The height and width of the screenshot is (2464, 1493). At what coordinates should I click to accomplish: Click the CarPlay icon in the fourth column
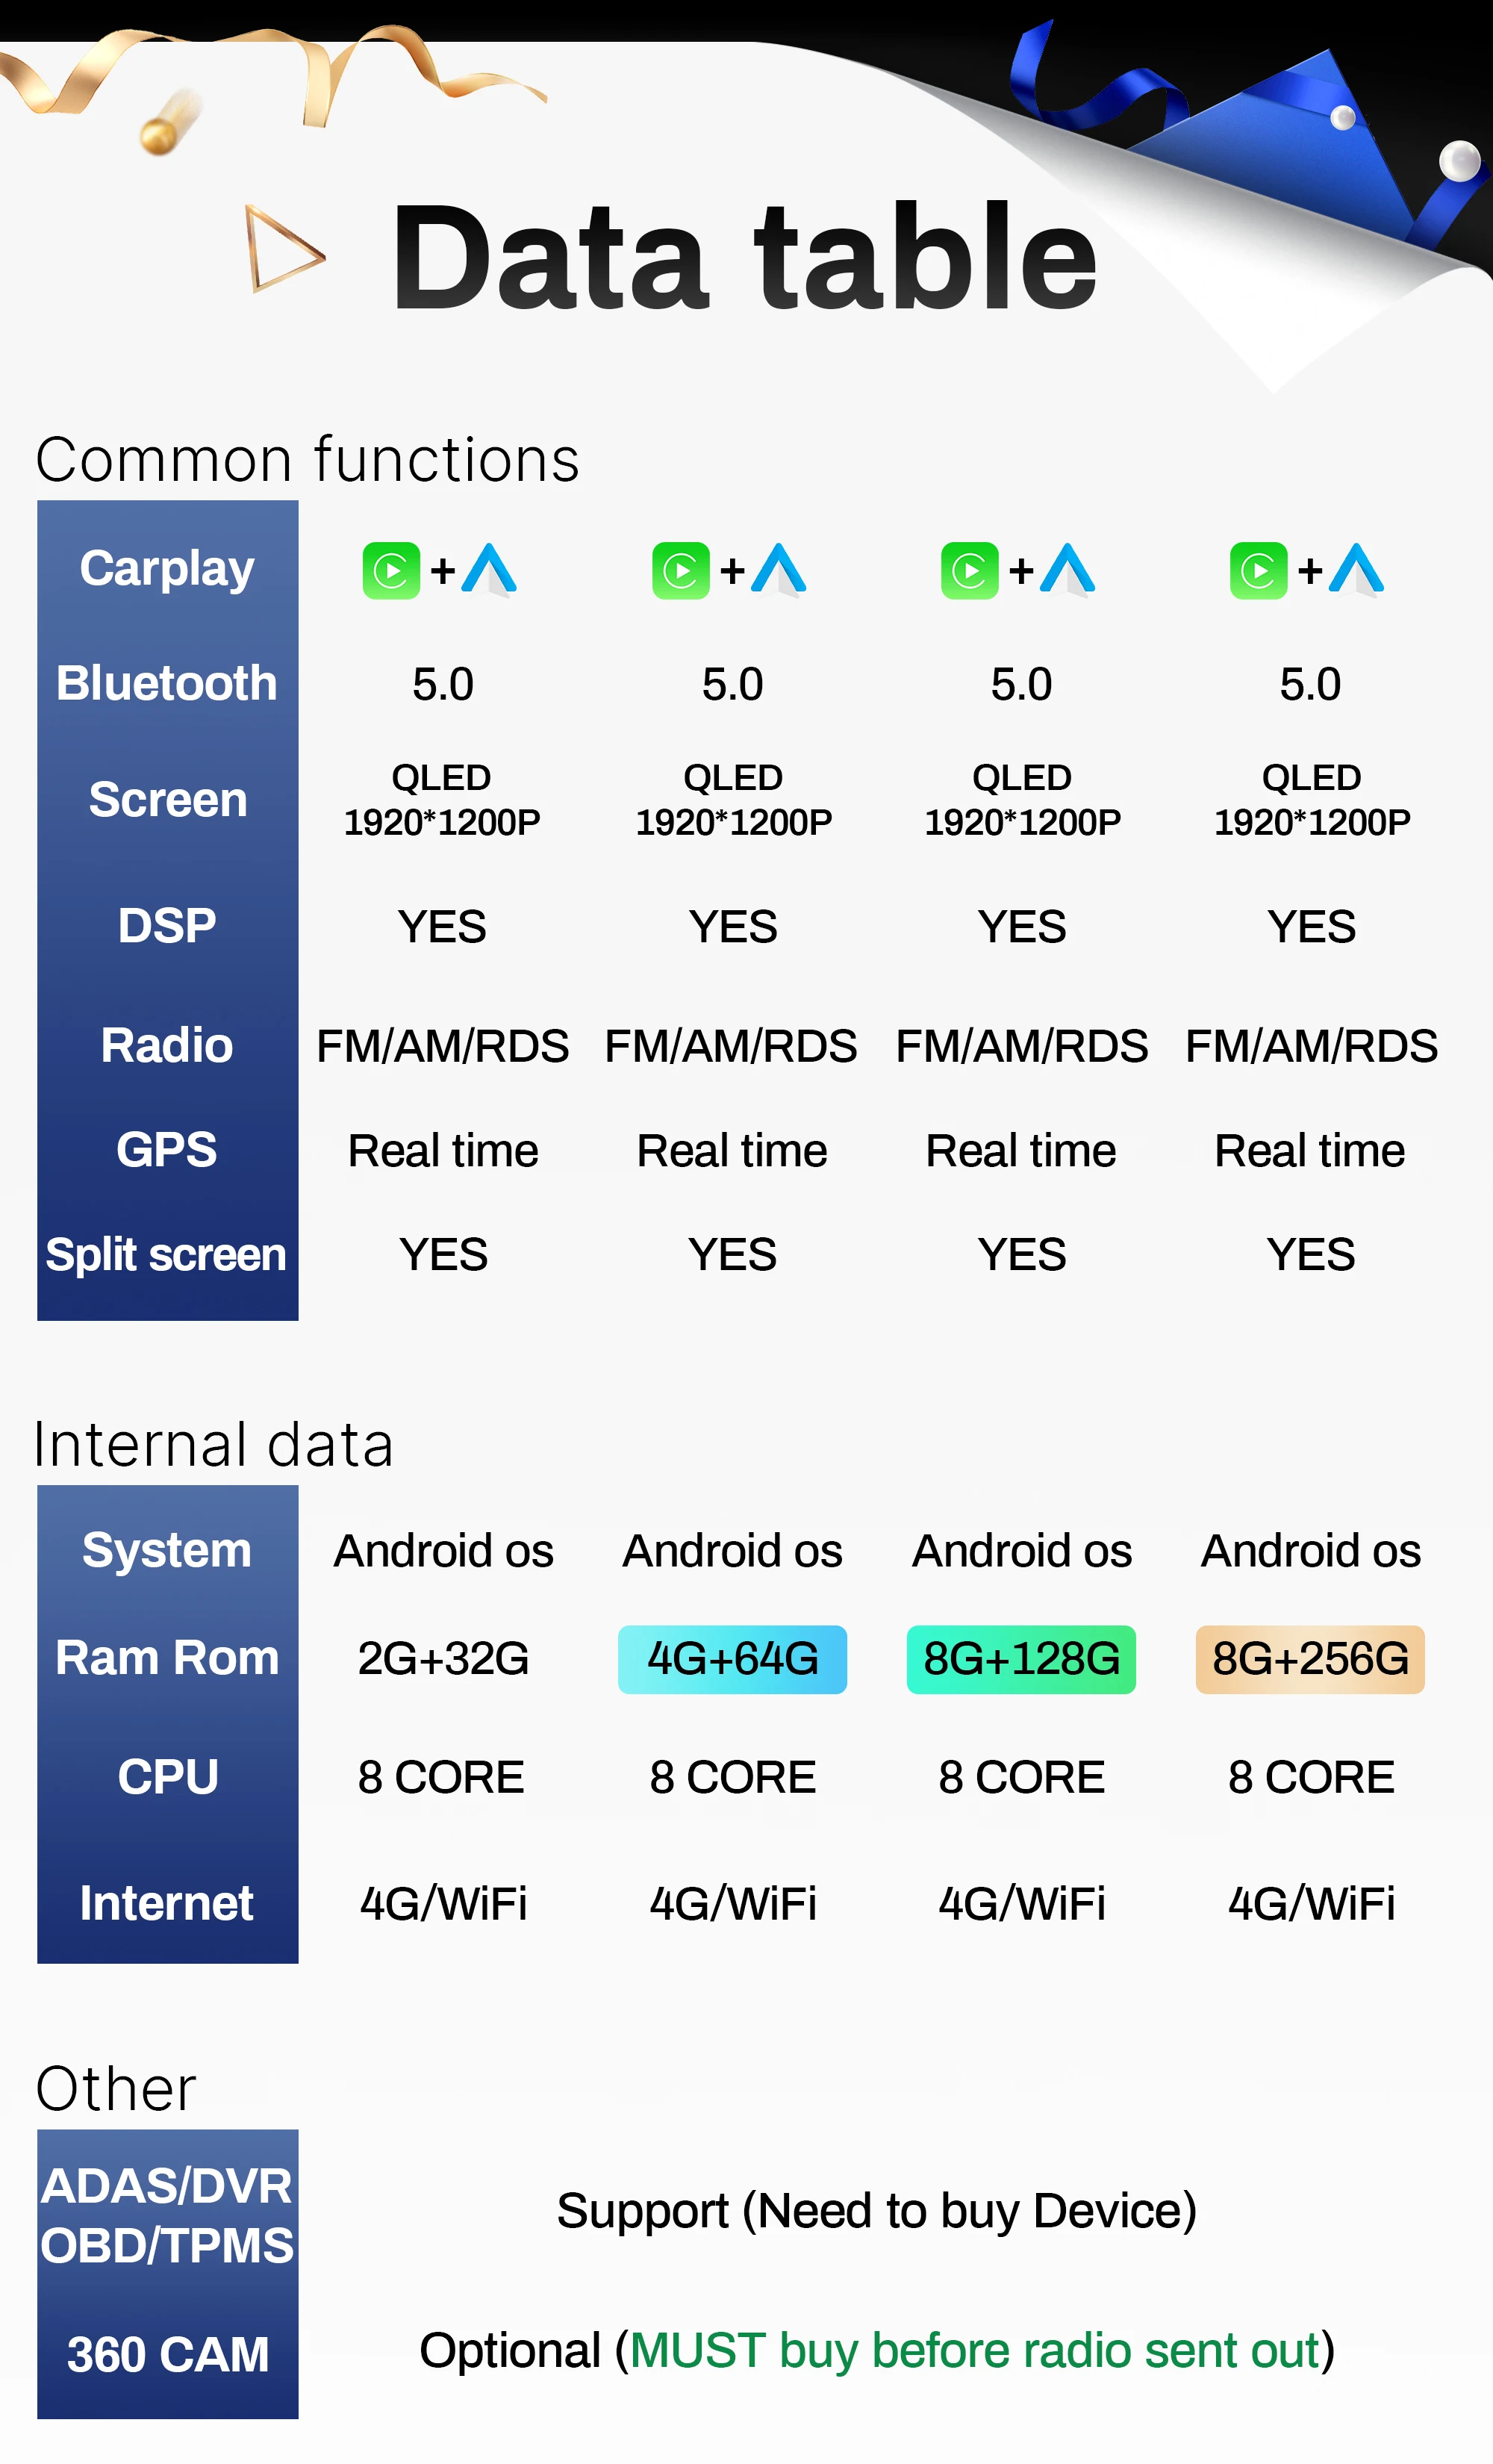coord(1259,571)
